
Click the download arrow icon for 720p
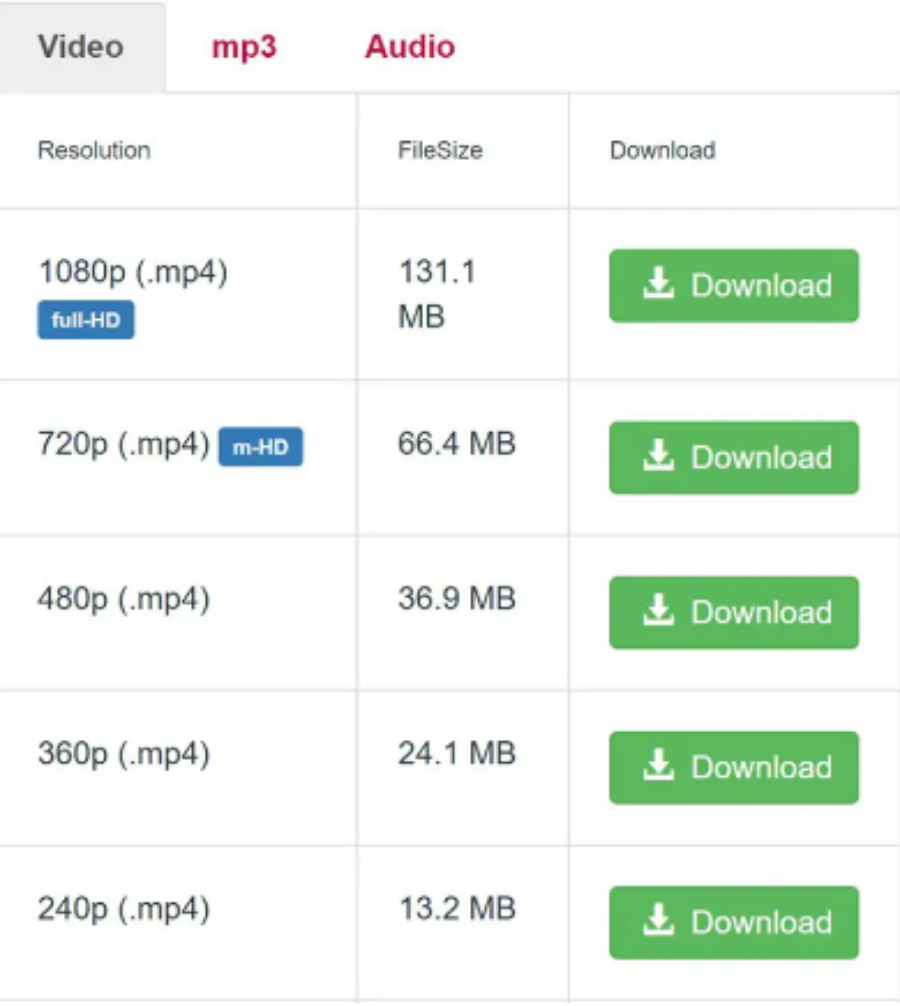click(658, 457)
